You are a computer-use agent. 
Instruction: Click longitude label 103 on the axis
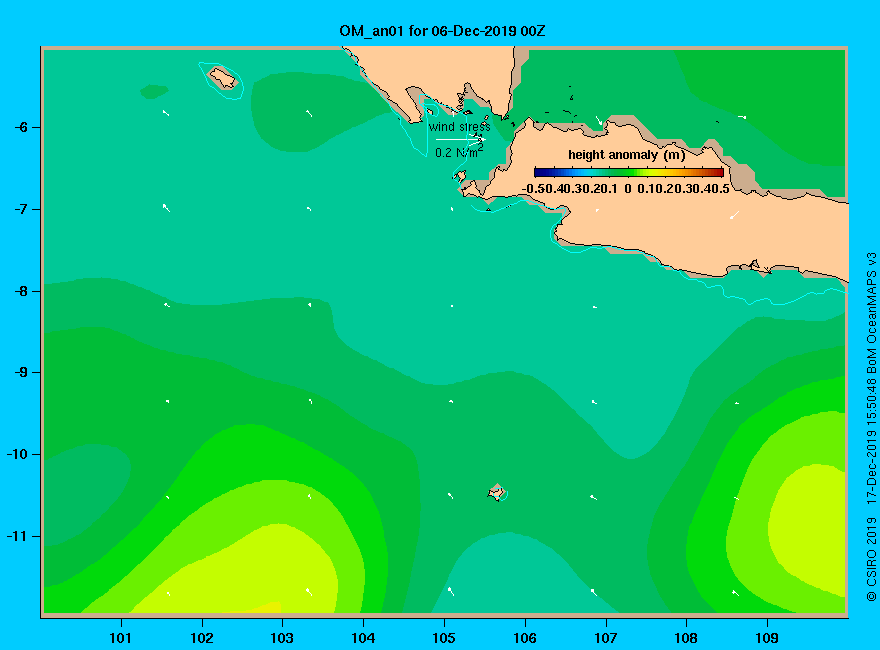(282, 638)
